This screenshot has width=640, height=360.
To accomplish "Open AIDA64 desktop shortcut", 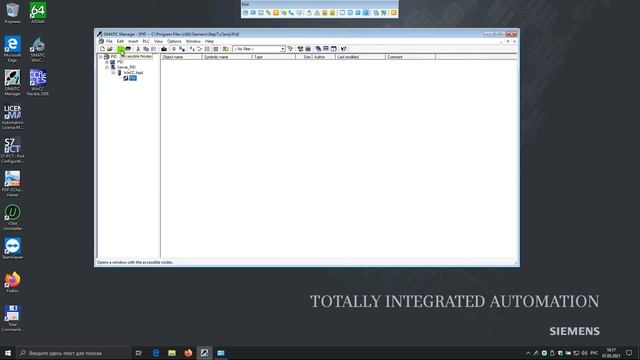I will click(38, 13).
